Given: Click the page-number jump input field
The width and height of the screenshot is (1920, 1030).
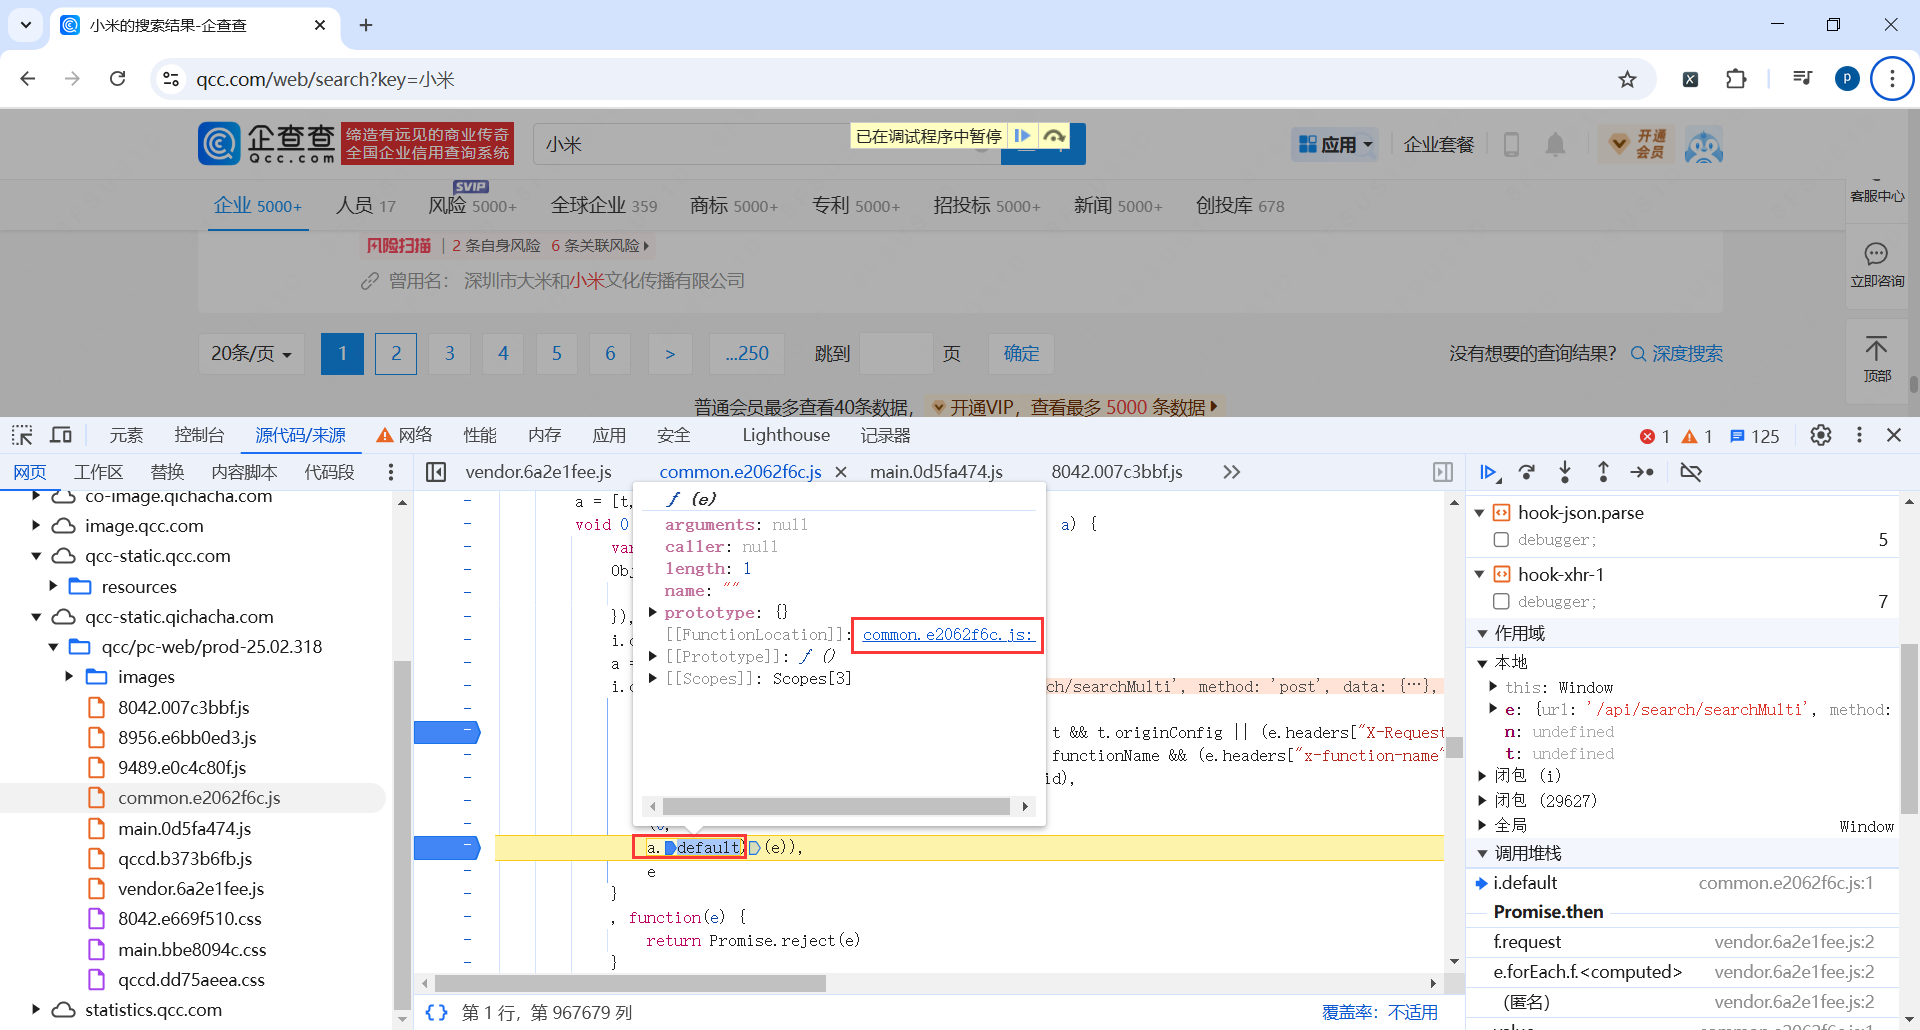Looking at the screenshot, I should tap(896, 354).
